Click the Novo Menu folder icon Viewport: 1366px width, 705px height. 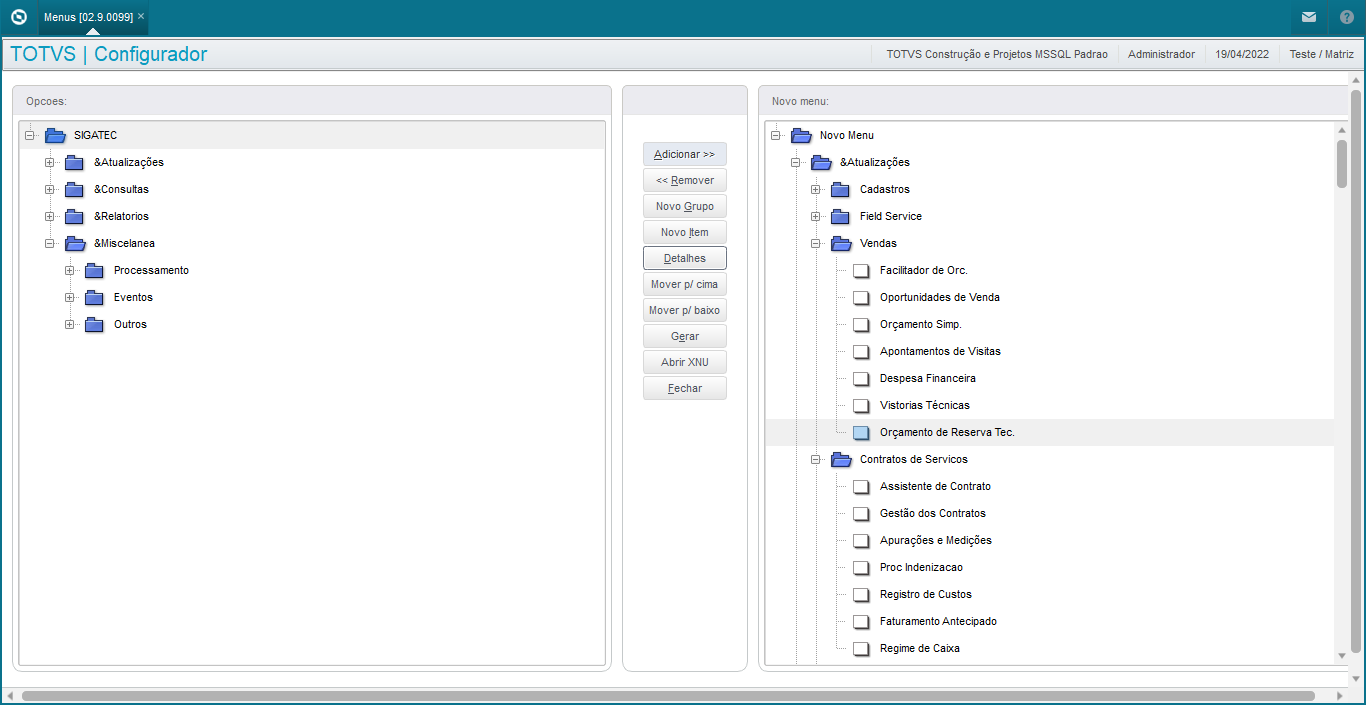click(801, 135)
